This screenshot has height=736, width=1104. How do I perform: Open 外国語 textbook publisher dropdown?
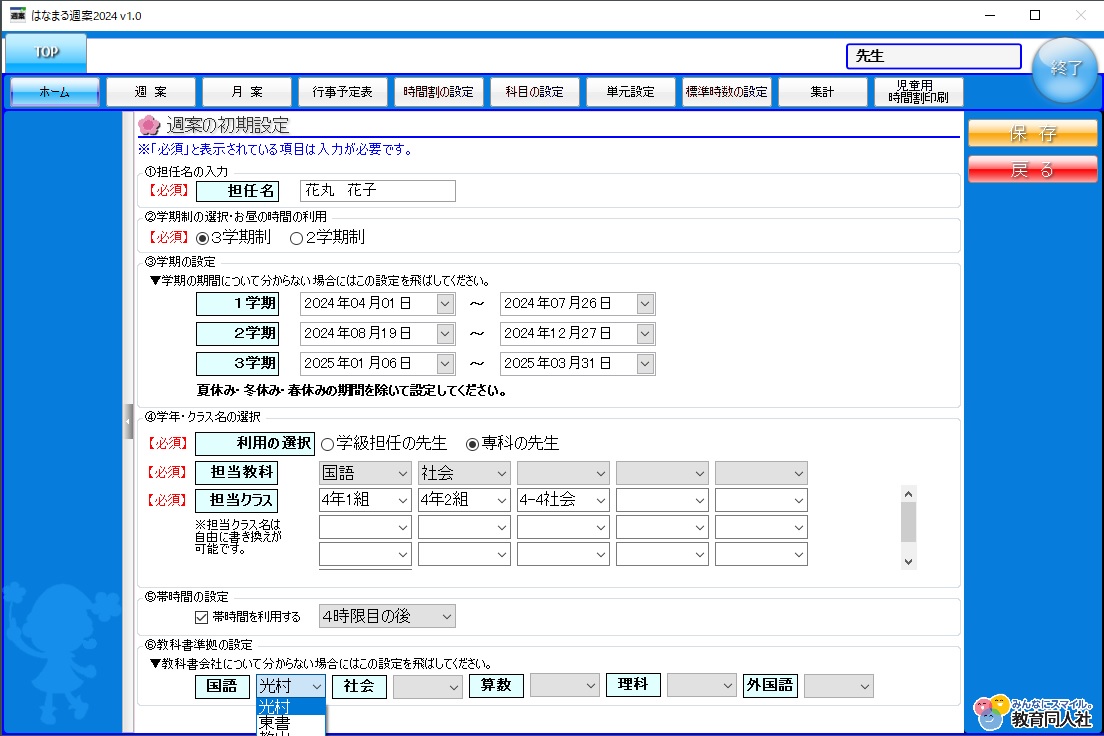tap(839, 687)
